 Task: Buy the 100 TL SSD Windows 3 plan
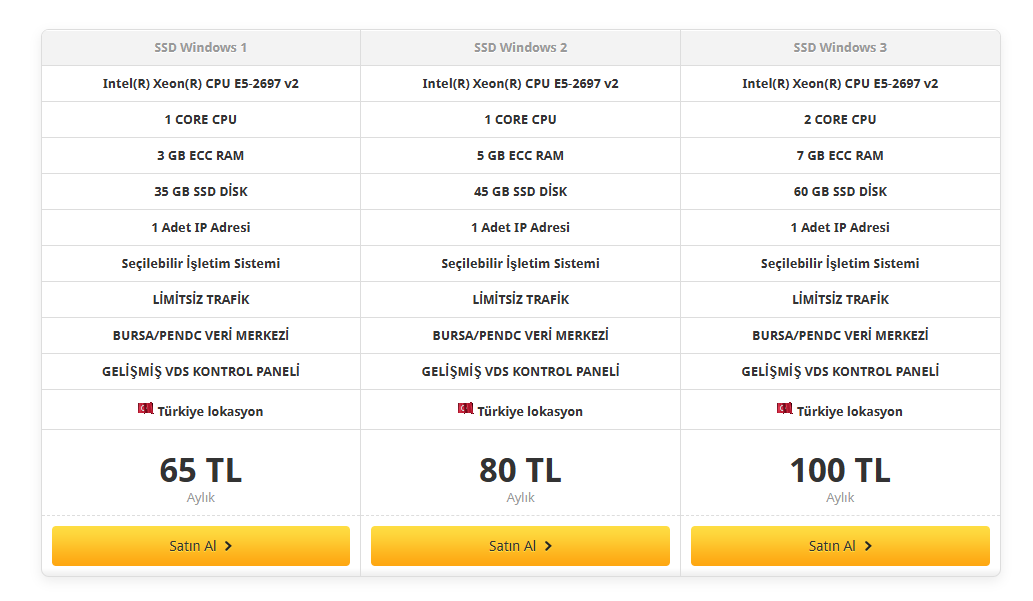pos(840,546)
